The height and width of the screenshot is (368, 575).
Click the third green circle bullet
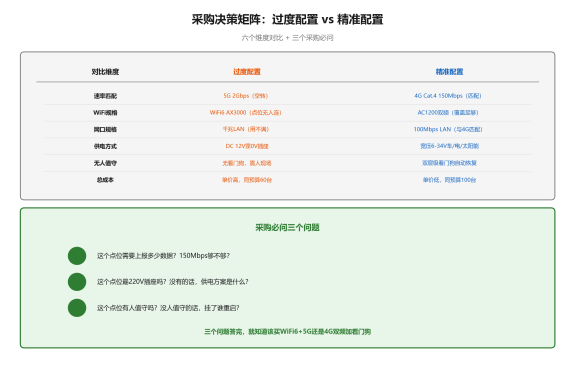click(77, 308)
